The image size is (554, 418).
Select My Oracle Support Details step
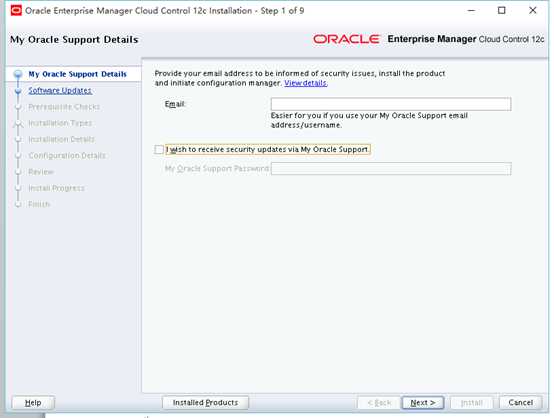point(77,74)
